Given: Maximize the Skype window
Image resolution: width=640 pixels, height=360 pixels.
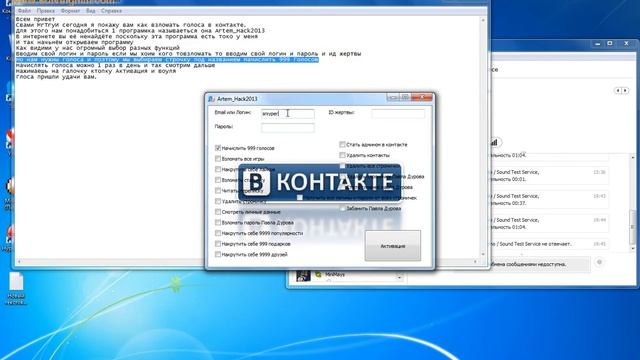Looking at the screenshot, I should pyautogui.click(x=610, y=44).
